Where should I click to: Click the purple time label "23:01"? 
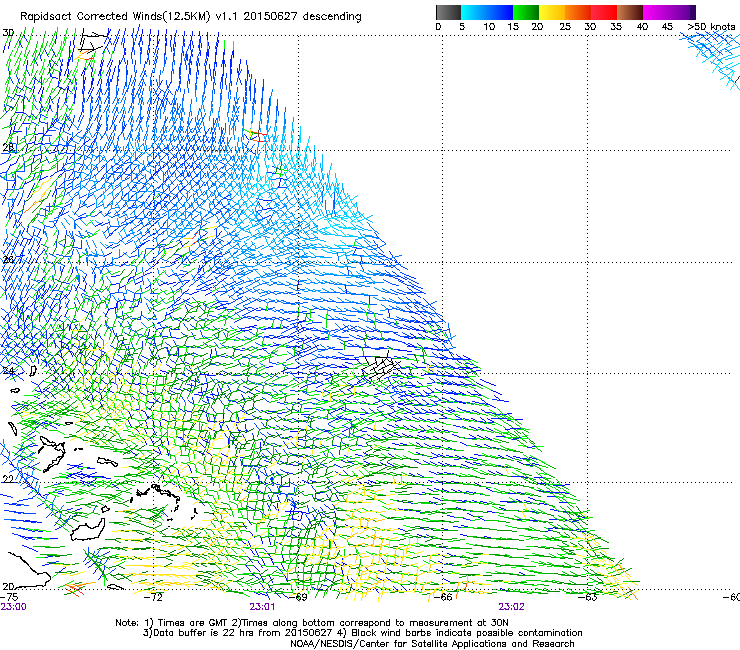pyautogui.click(x=262, y=607)
